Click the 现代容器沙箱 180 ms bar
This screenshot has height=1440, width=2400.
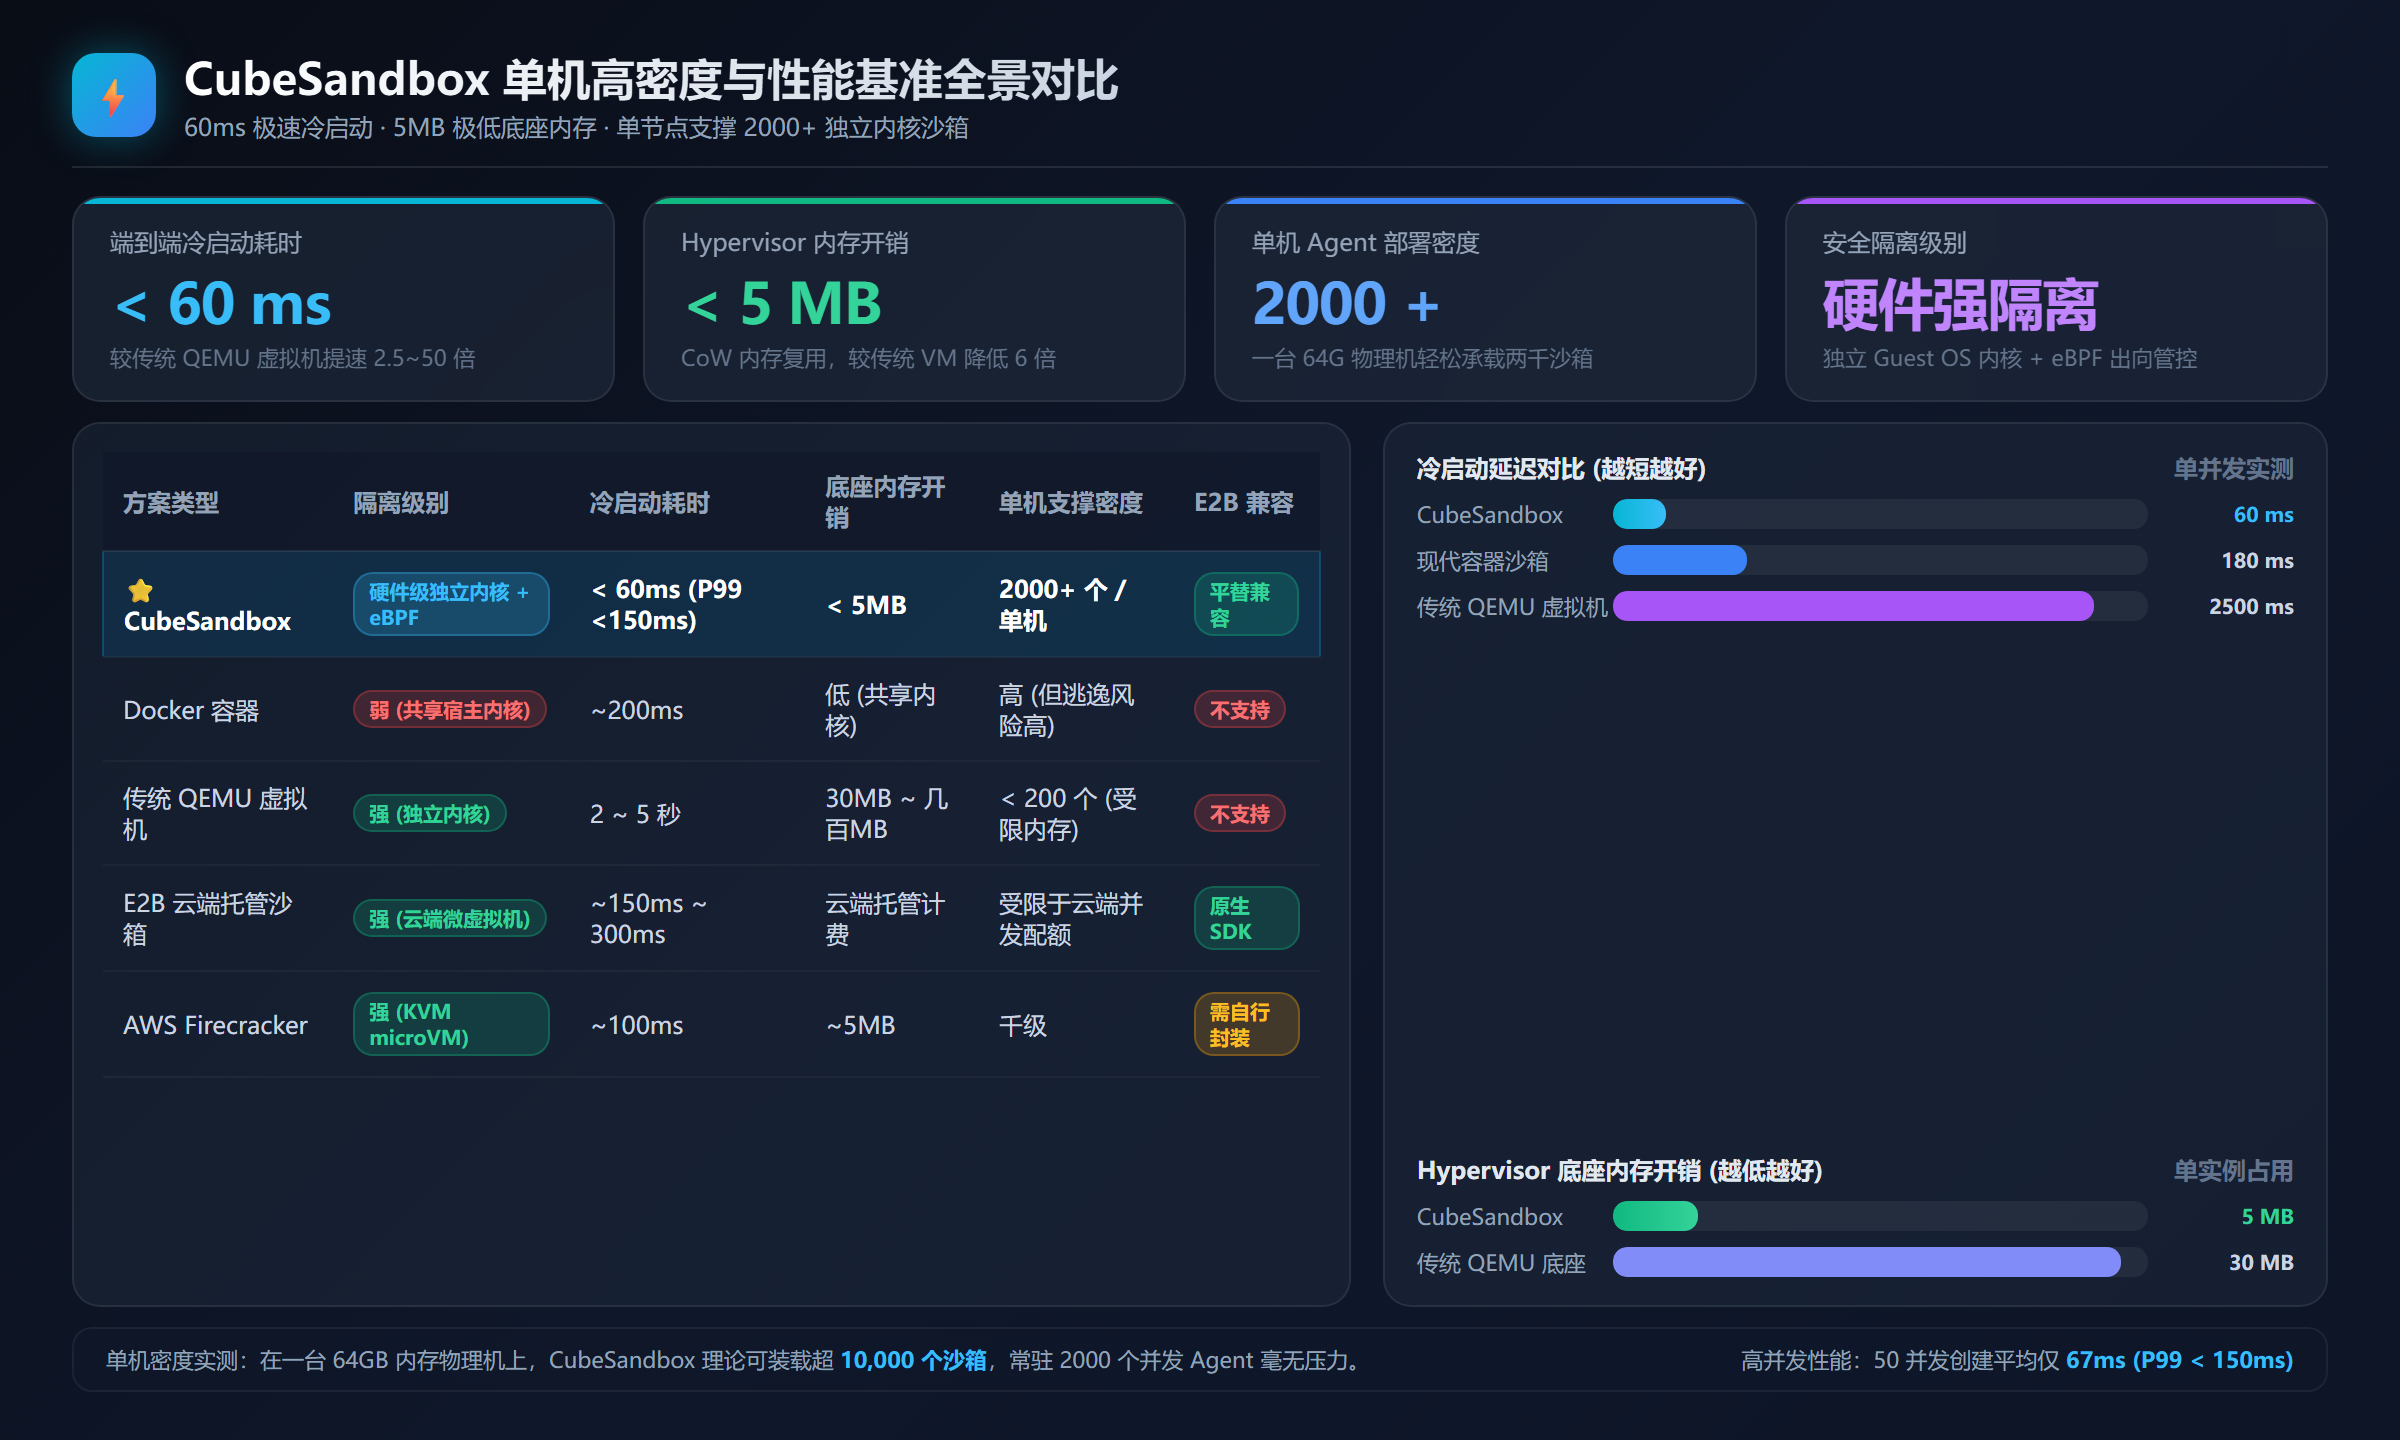click(x=1680, y=560)
